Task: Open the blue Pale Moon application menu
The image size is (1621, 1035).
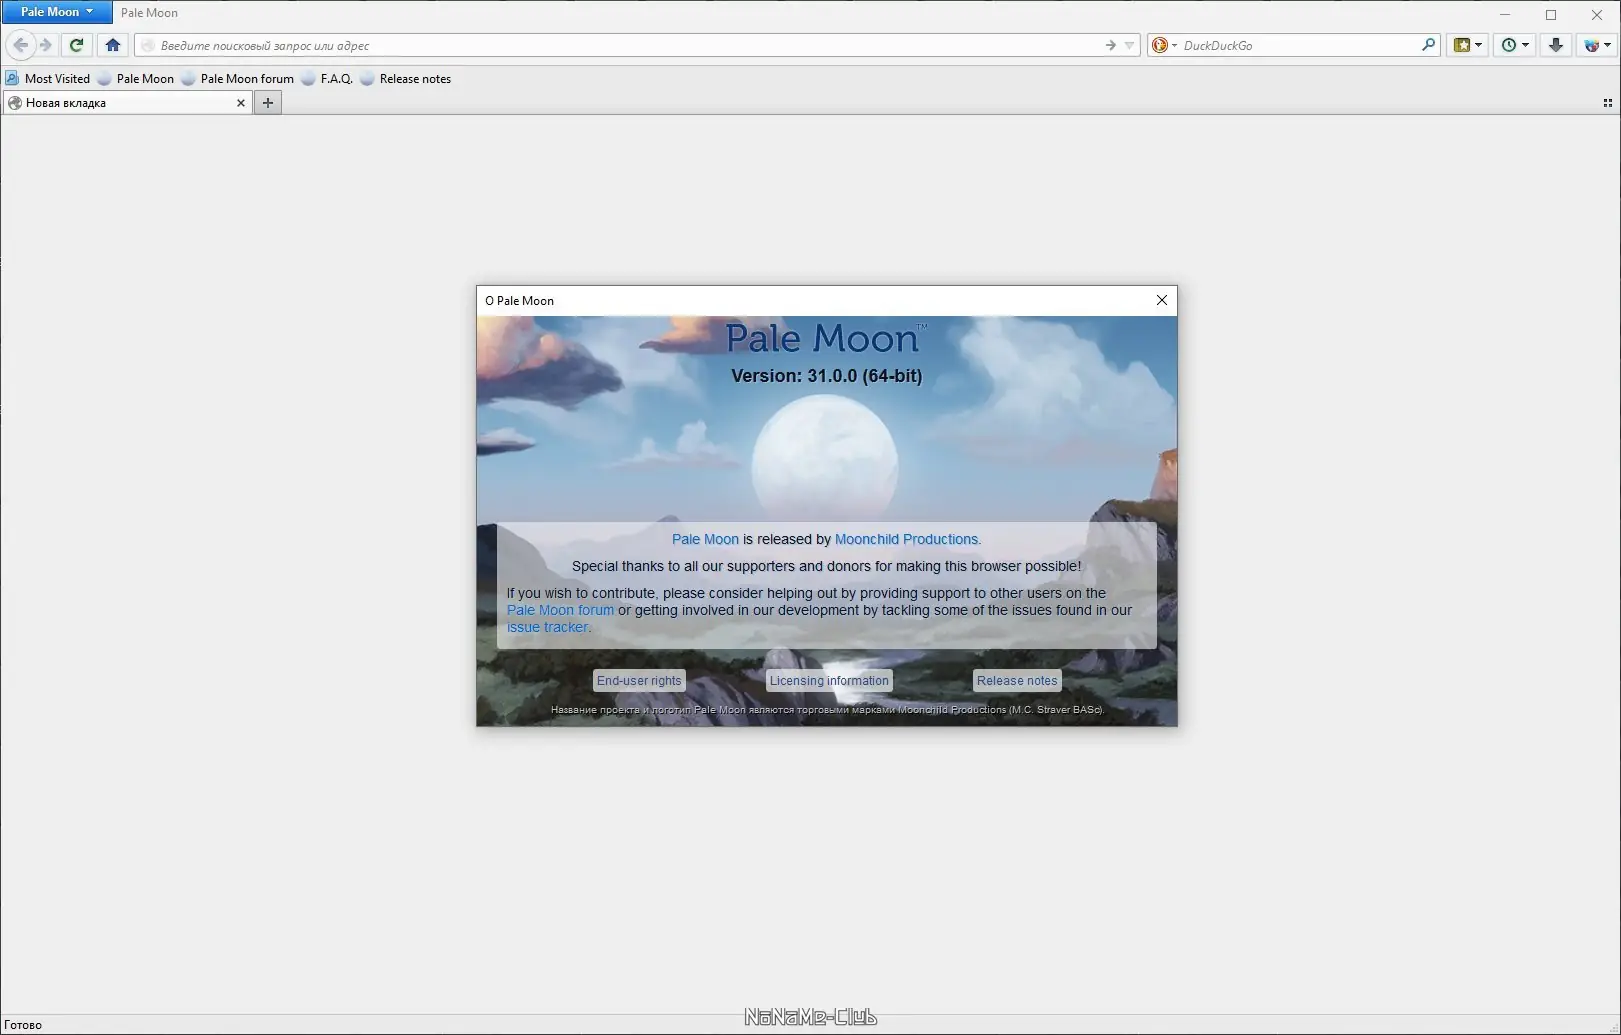Action: tap(56, 12)
